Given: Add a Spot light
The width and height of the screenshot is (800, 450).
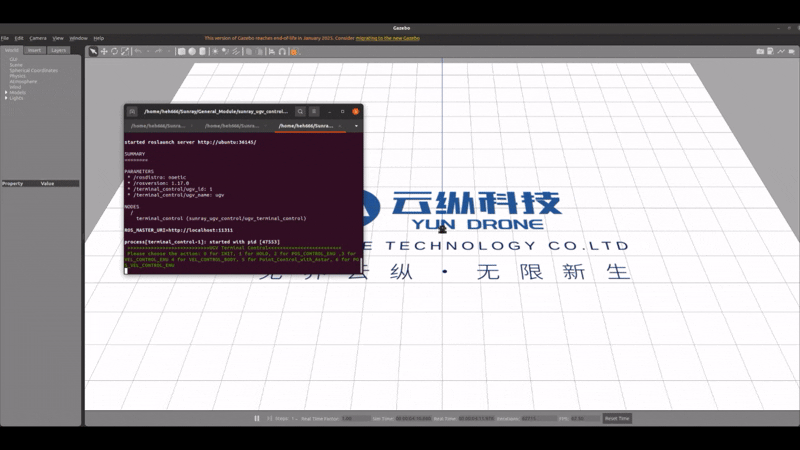Looking at the screenshot, I should [x=225, y=52].
